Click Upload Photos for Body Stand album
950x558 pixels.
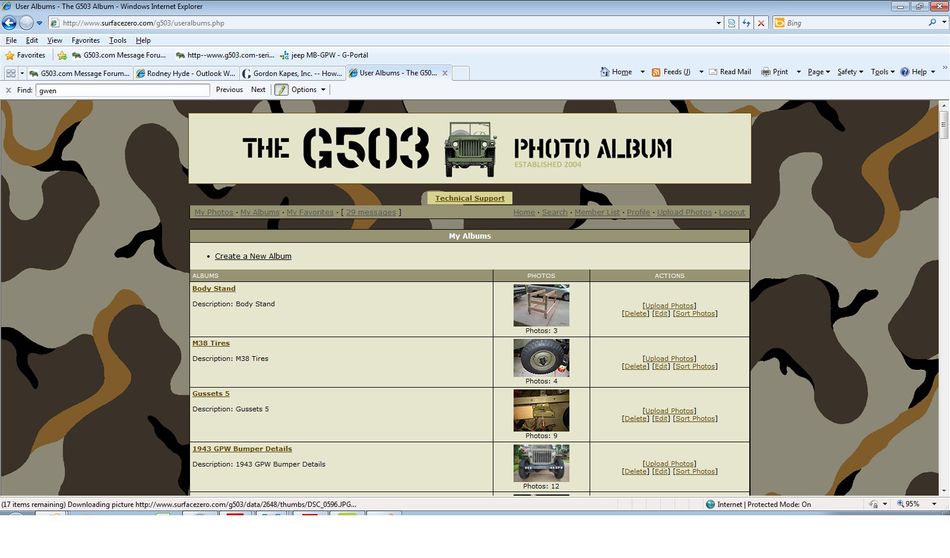click(x=669, y=306)
